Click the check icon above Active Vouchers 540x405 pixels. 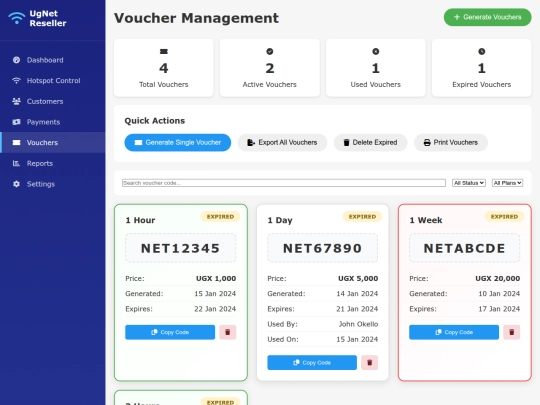pos(270,52)
